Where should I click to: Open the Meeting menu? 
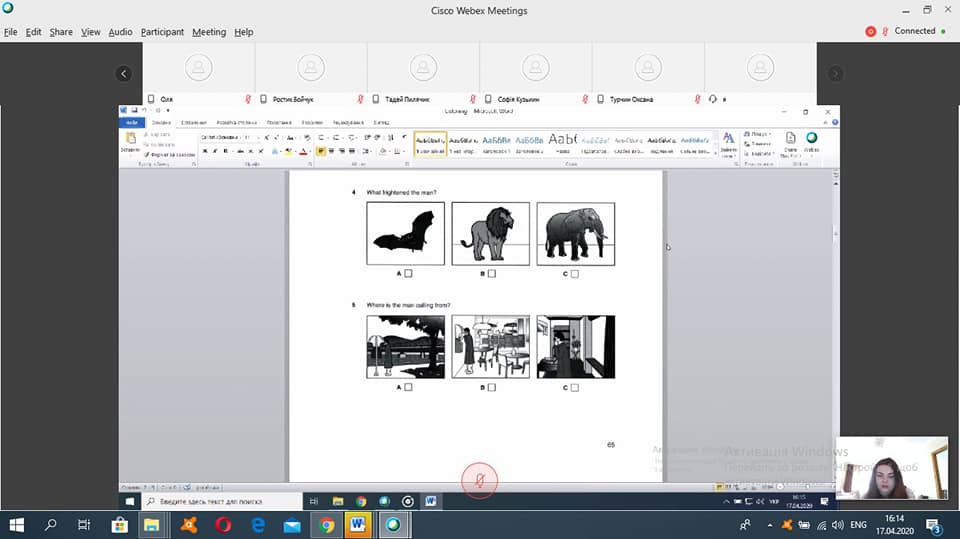point(209,32)
